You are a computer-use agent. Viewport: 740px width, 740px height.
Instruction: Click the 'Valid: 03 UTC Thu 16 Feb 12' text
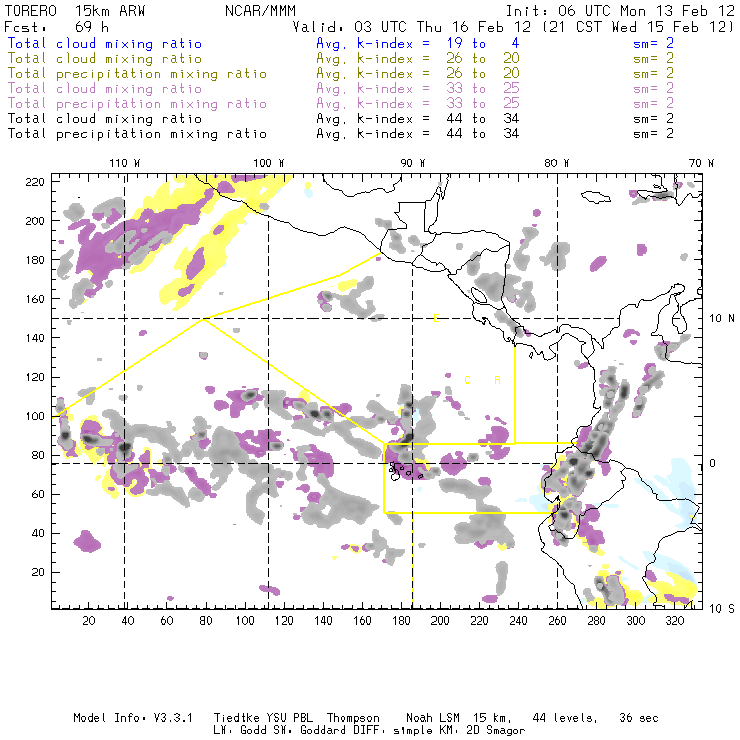click(x=412, y=27)
